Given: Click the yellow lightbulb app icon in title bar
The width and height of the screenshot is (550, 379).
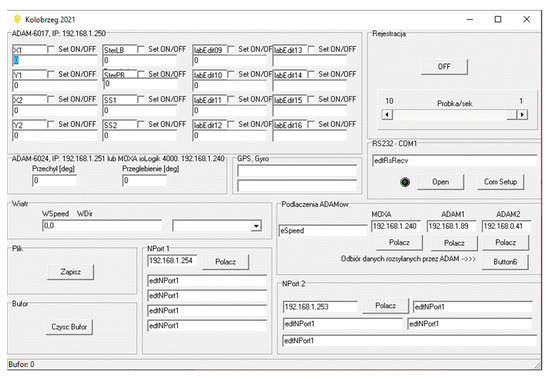Looking at the screenshot, I should point(17,19).
